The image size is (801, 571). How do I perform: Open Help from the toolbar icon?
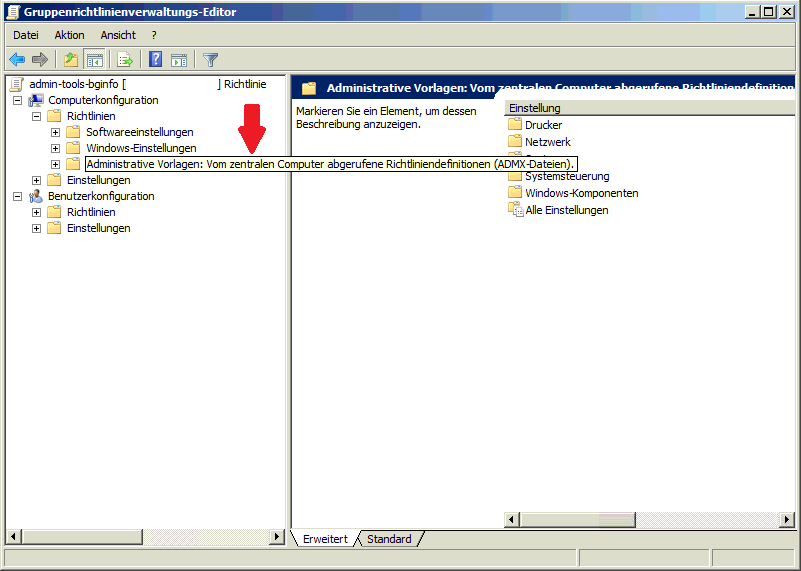(x=156, y=60)
